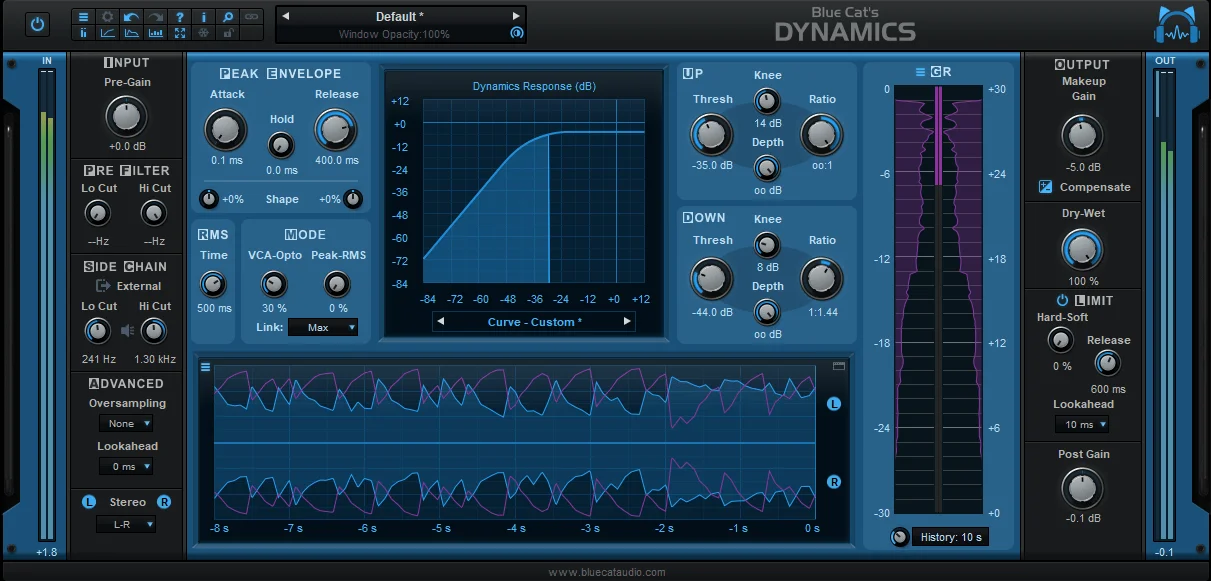1211x581 pixels.
Task: Select the magnifier zoom icon
Action: 228,17
